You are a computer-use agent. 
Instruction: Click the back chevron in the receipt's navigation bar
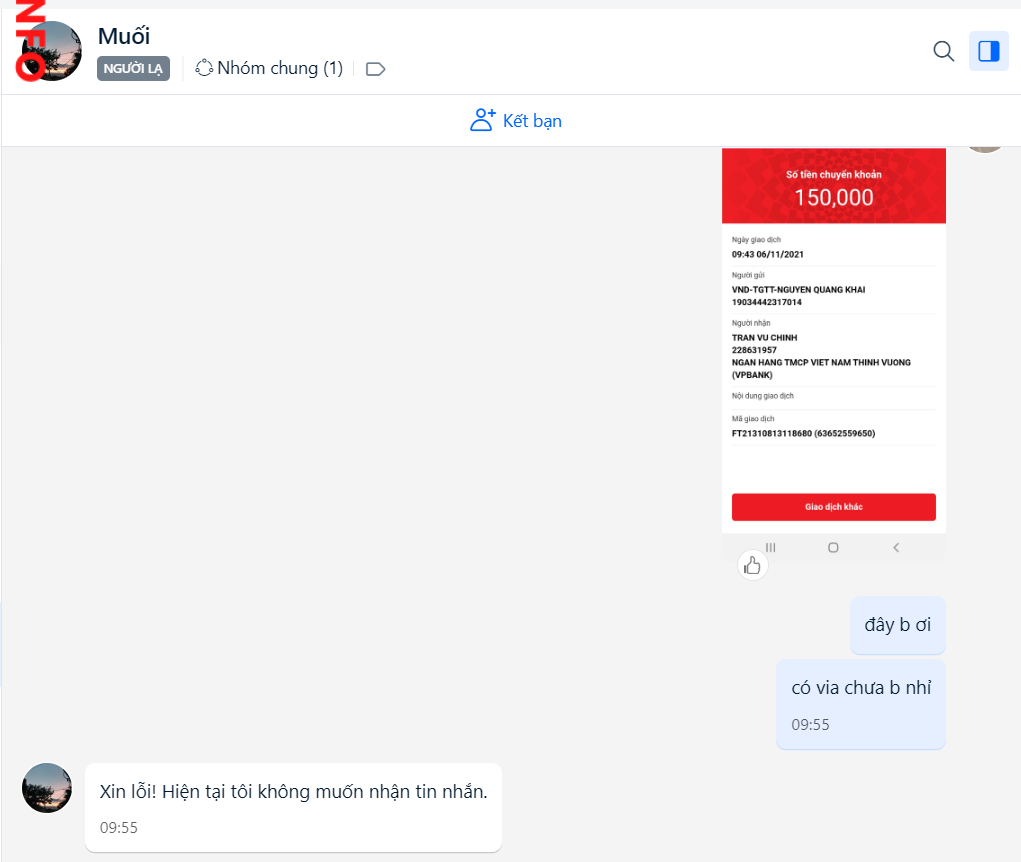pyautogui.click(x=896, y=547)
